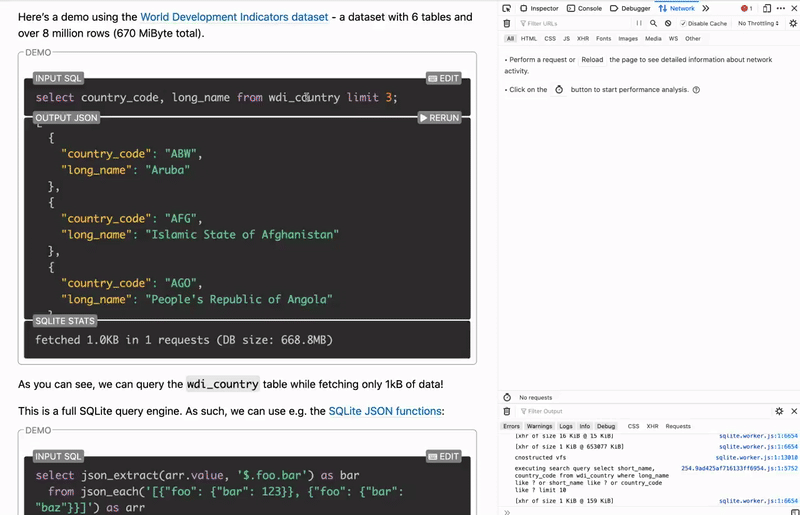
Task: Open World Development Indicators dataset link
Action: click(x=234, y=17)
